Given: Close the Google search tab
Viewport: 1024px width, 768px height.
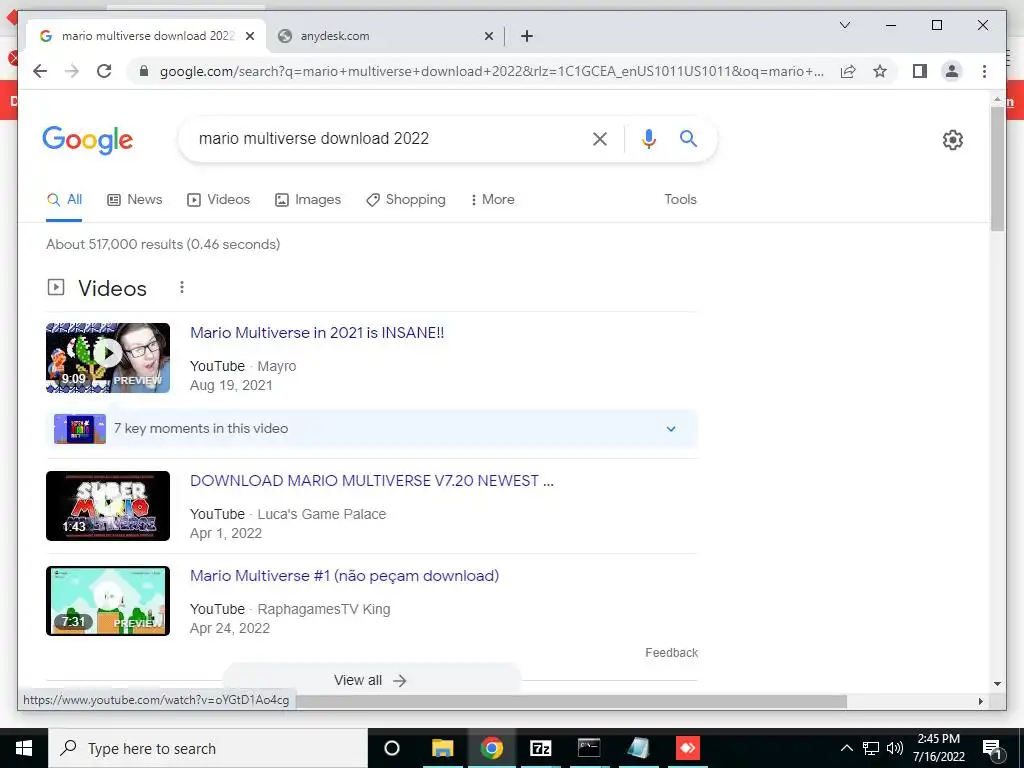Looking at the screenshot, I should coord(249,37).
